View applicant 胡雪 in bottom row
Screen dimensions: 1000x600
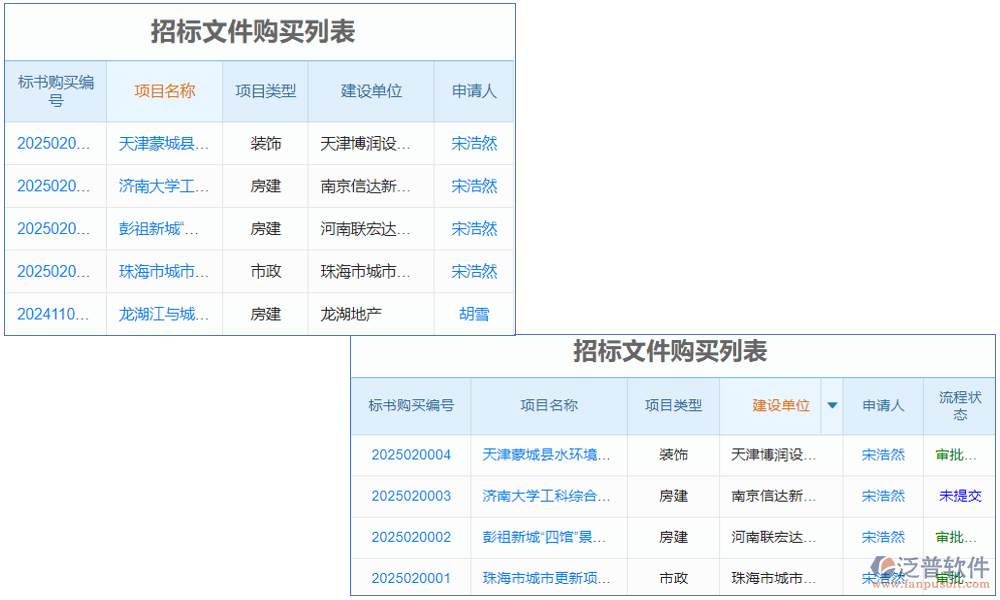[x=473, y=313]
